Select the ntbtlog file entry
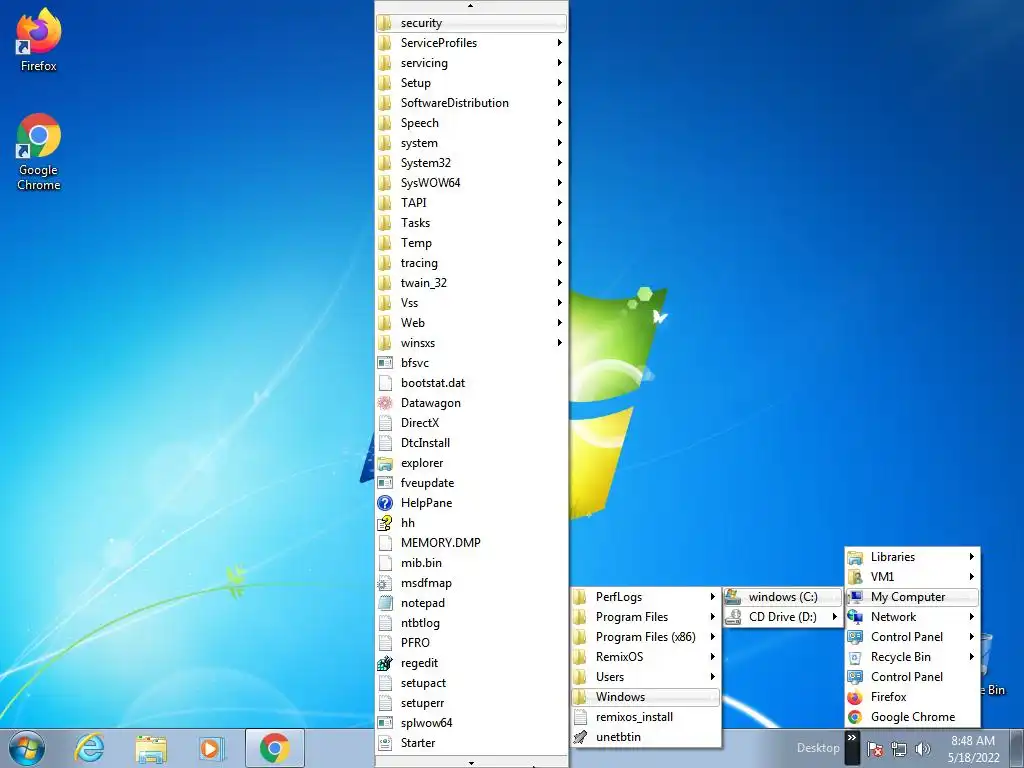 click(471, 623)
